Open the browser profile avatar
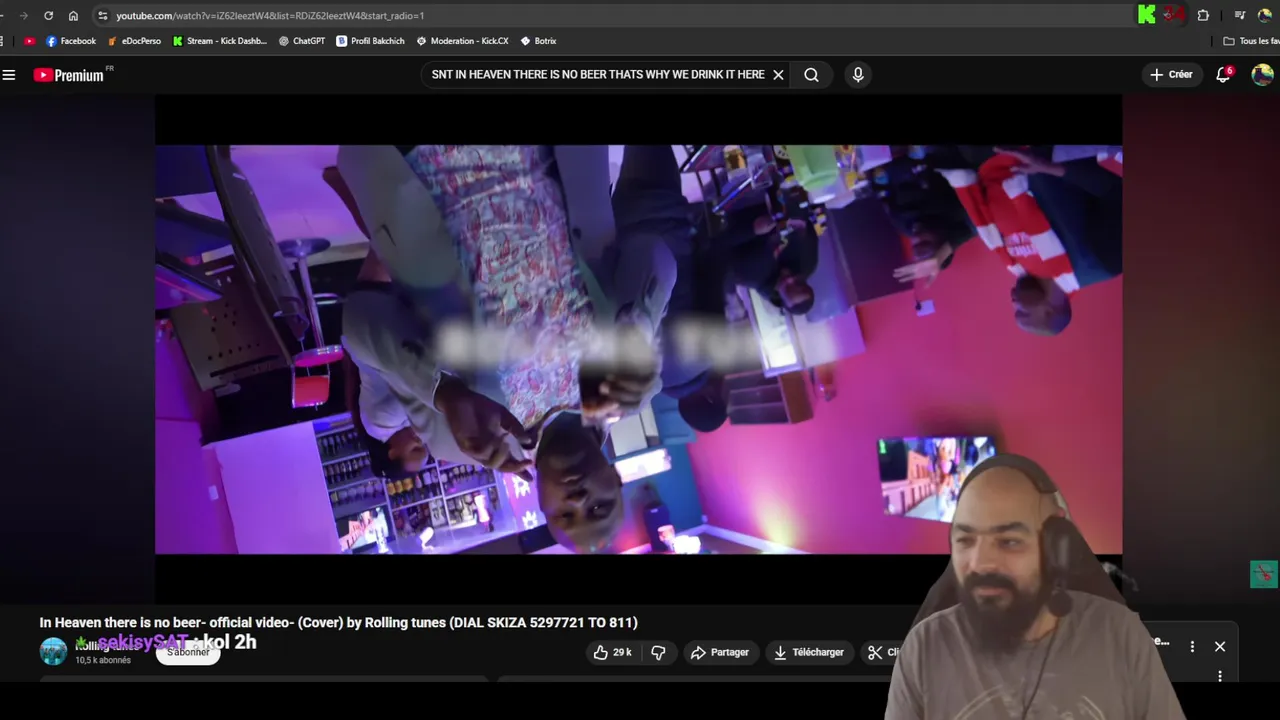Screen dimensions: 1280x720 tap(1265, 15)
